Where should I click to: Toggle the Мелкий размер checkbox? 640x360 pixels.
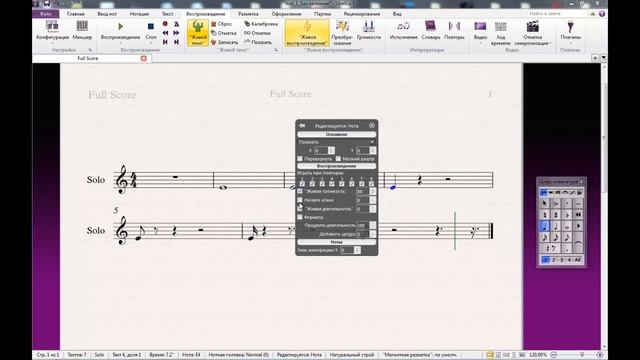(x=338, y=158)
